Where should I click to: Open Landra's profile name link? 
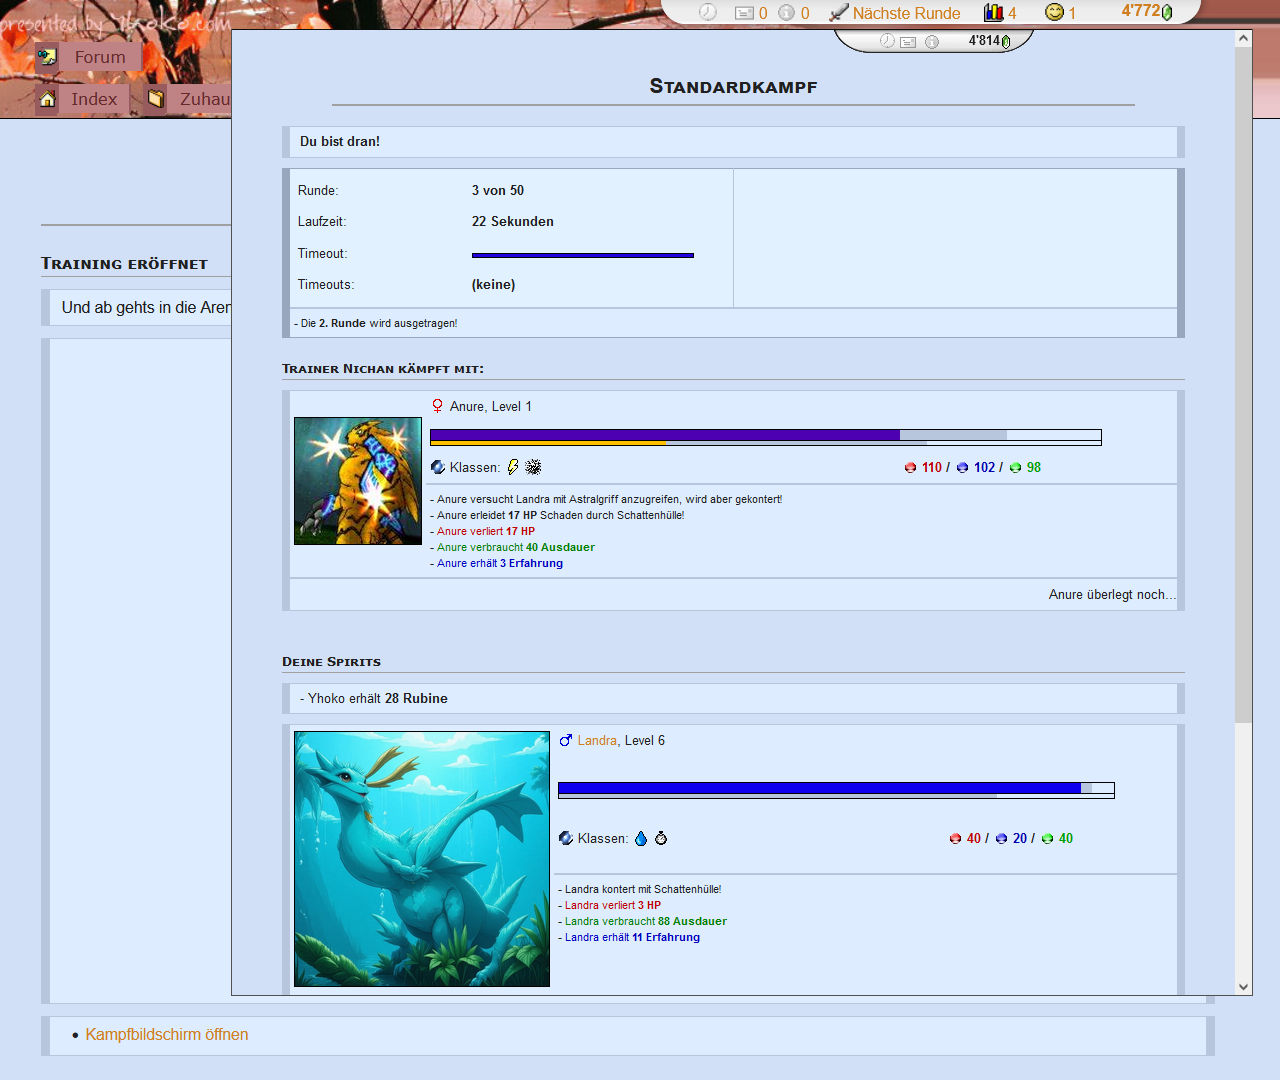[597, 740]
